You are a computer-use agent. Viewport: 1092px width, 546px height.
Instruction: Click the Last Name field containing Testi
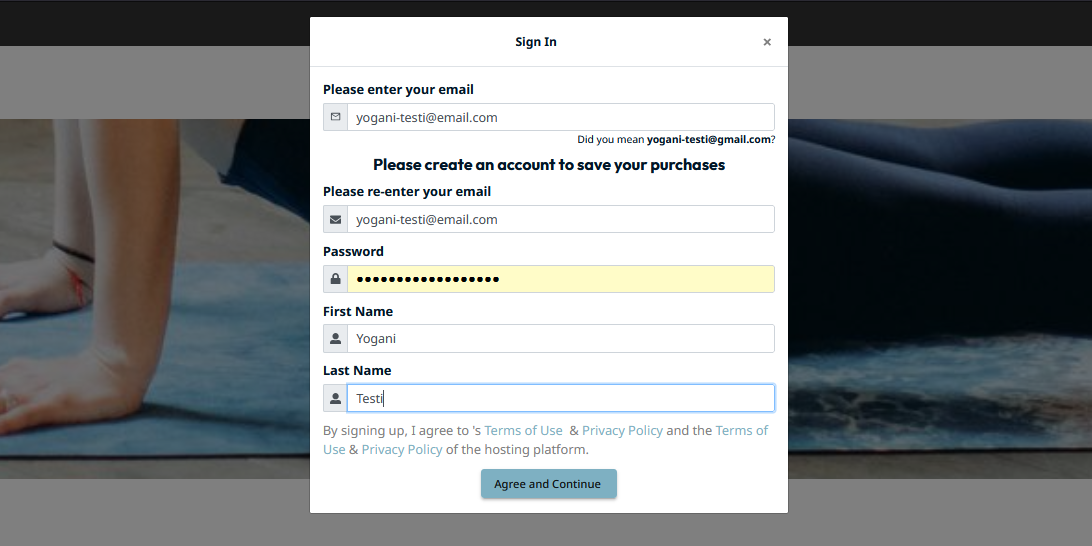point(560,398)
